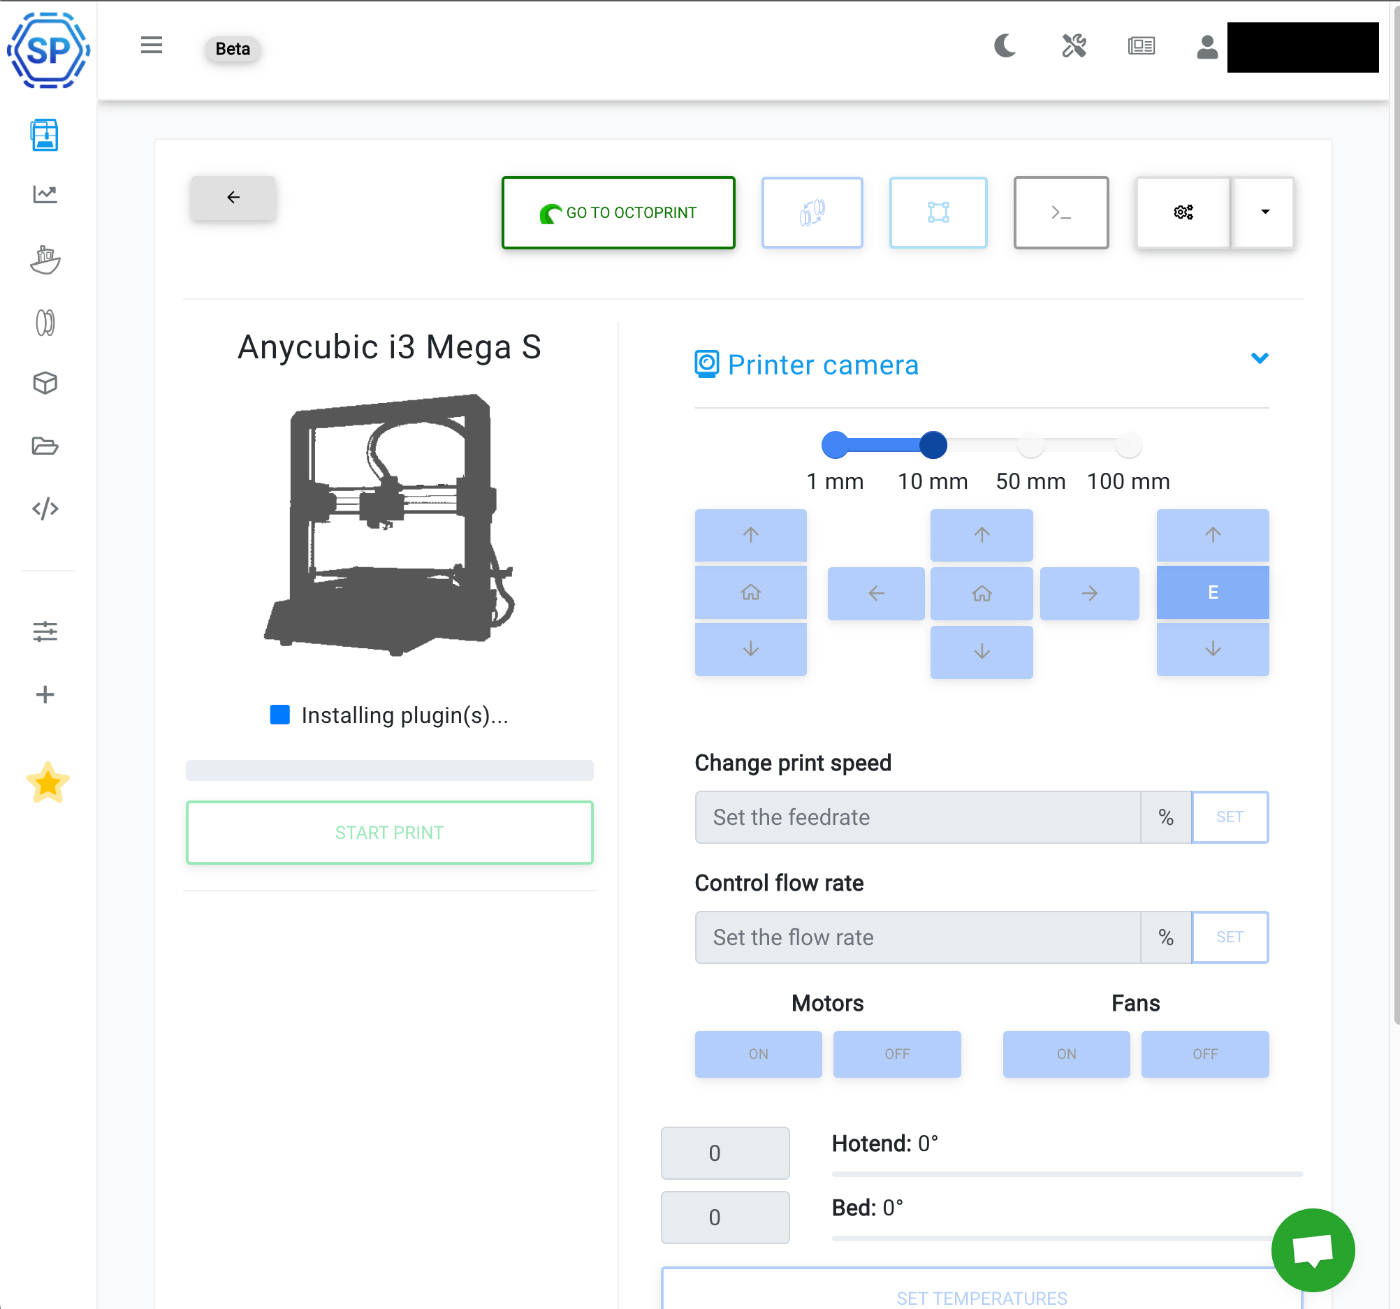Retract extruder up arrow

click(1213, 535)
